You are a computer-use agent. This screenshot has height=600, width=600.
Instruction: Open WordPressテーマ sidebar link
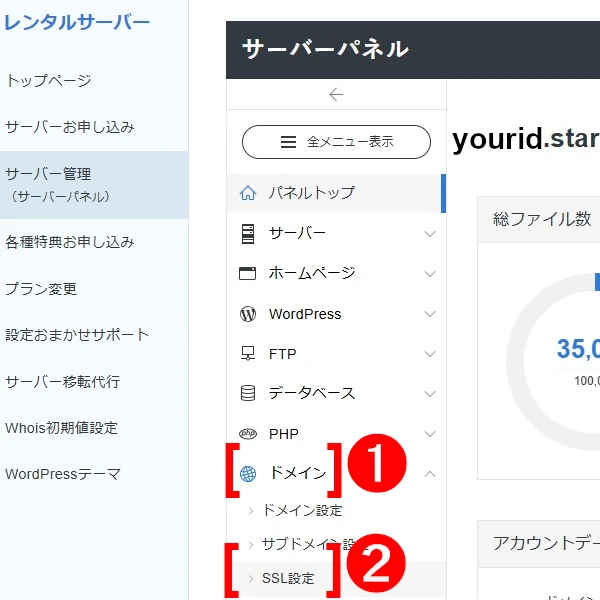pos(63,474)
